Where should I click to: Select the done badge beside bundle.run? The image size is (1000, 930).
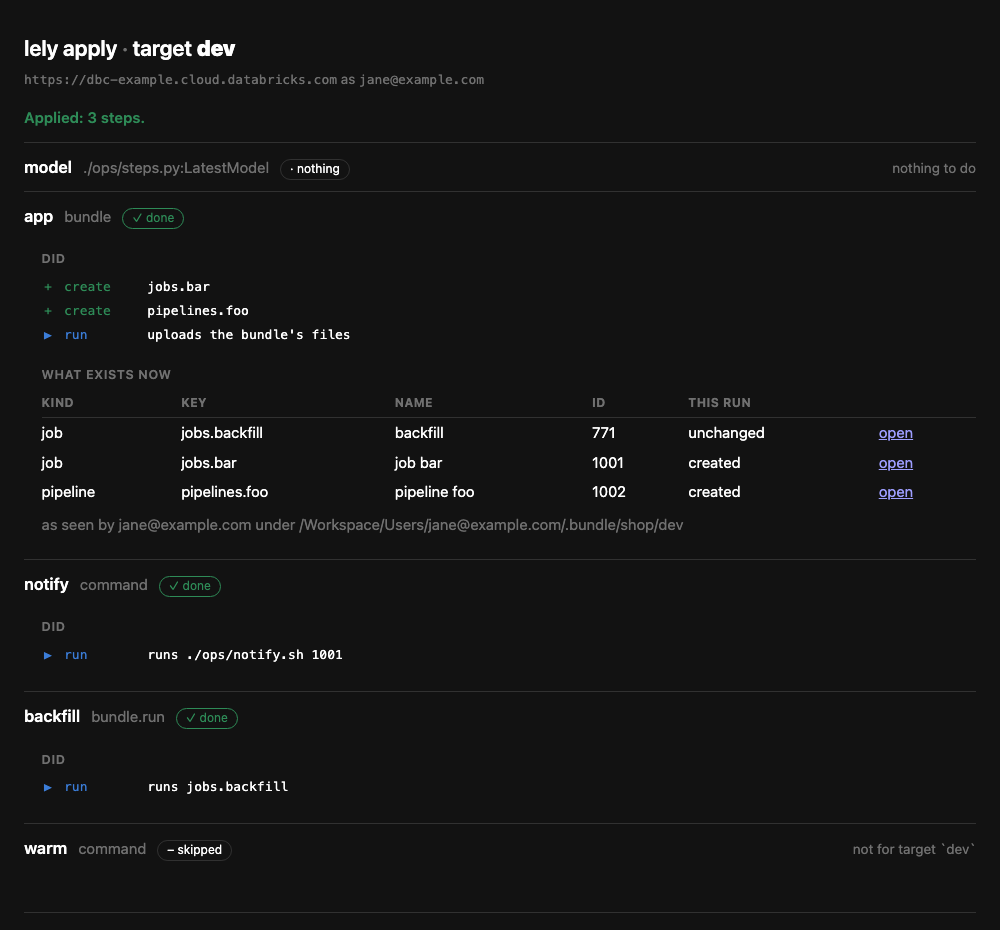pos(207,718)
